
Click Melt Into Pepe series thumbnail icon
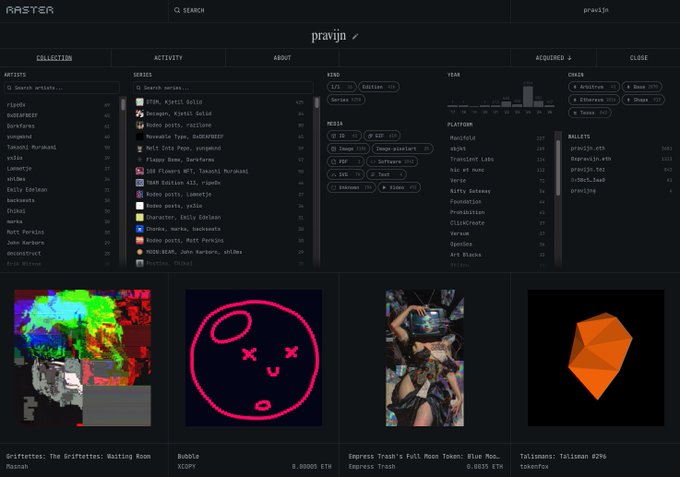[140, 148]
